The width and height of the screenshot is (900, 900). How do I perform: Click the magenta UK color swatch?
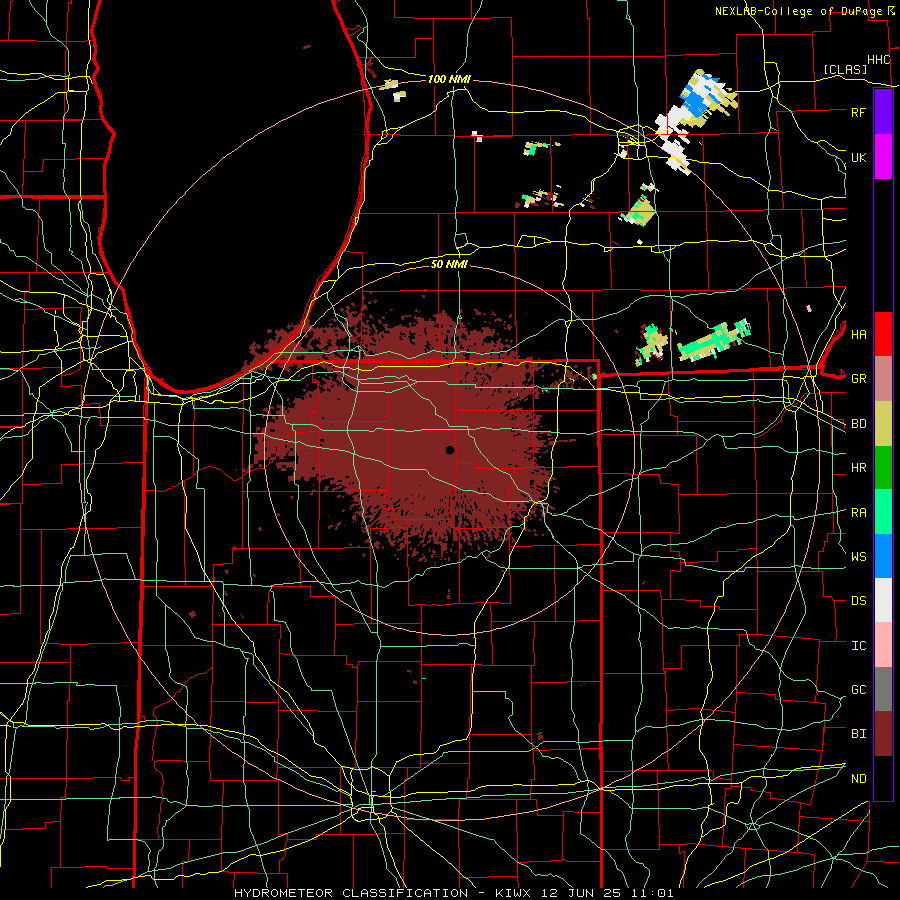883,157
